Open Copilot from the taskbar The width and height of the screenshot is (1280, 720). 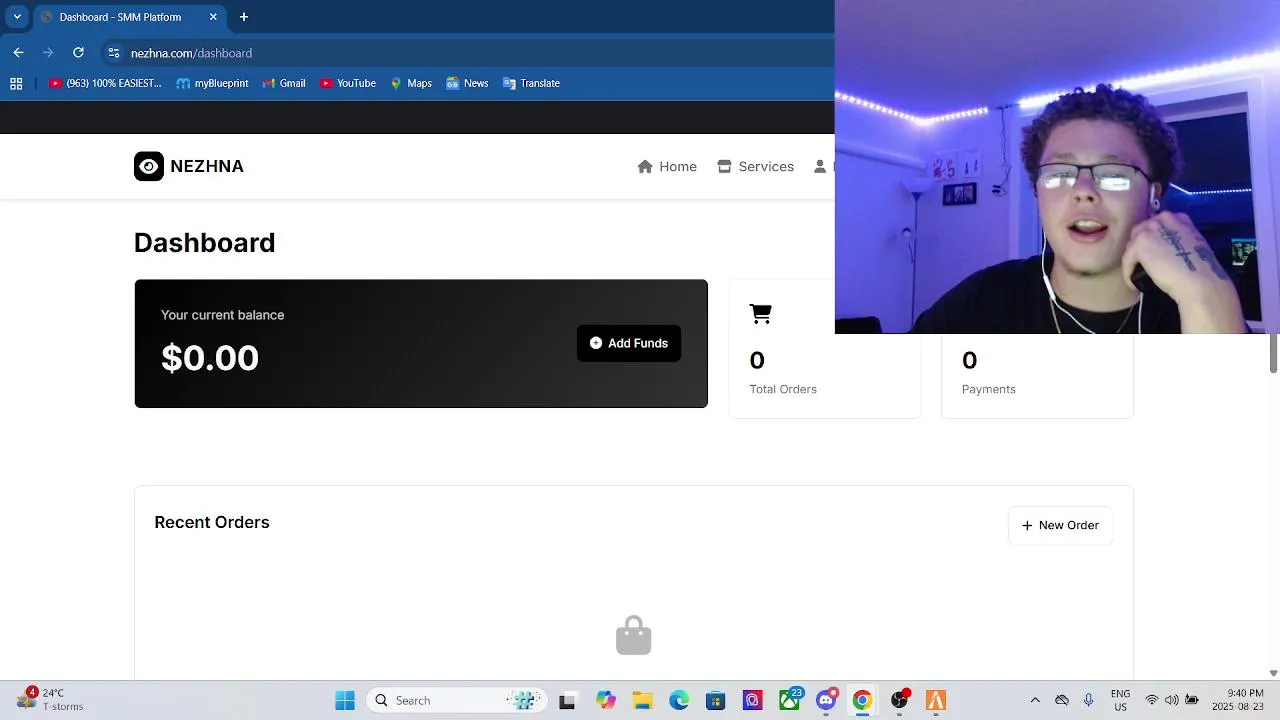click(605, 701)
